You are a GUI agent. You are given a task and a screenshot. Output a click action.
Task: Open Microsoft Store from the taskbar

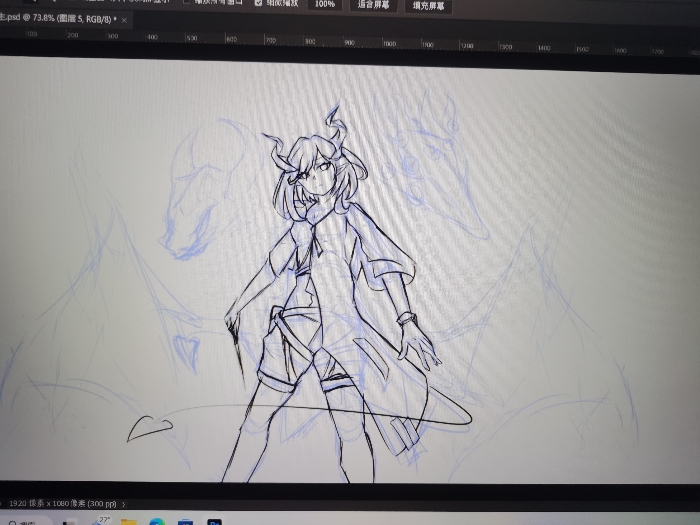[x=185, y=521]
